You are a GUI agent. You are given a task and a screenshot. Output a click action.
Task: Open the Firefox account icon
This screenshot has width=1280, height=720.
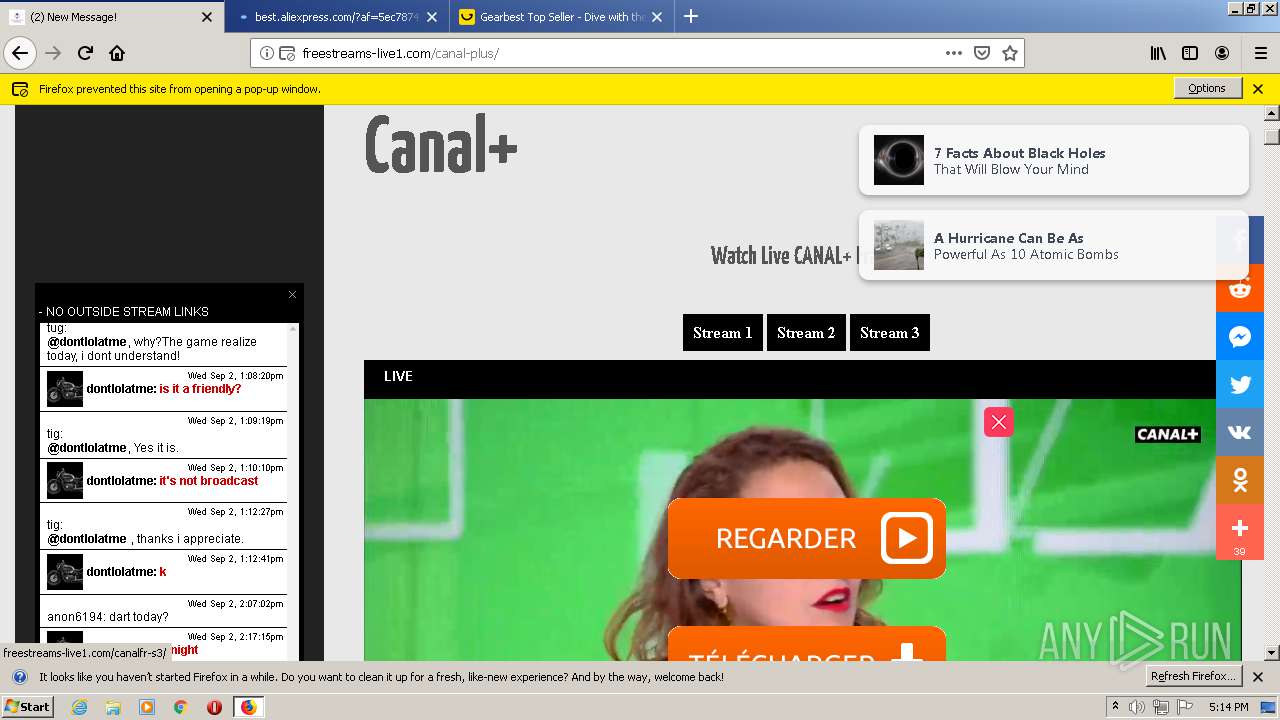pos(1222,53)
